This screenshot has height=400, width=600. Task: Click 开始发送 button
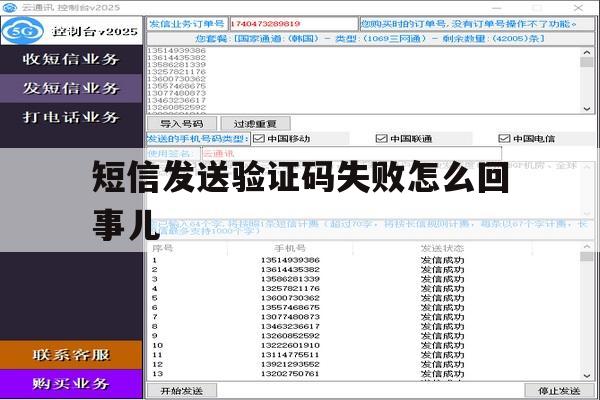point(182,391)
